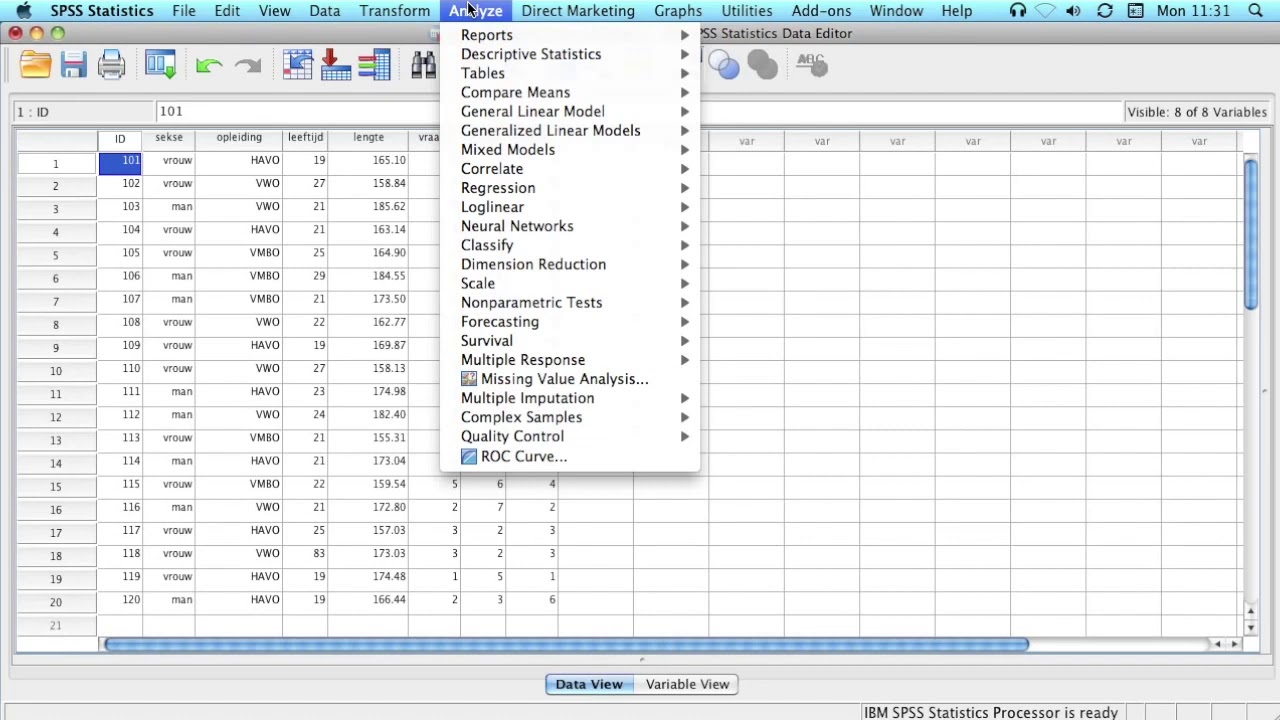The width and height of the screenshot is (1280, 720).
Task: Expand the Regression submenu arrow
Action: coord(685,188)
